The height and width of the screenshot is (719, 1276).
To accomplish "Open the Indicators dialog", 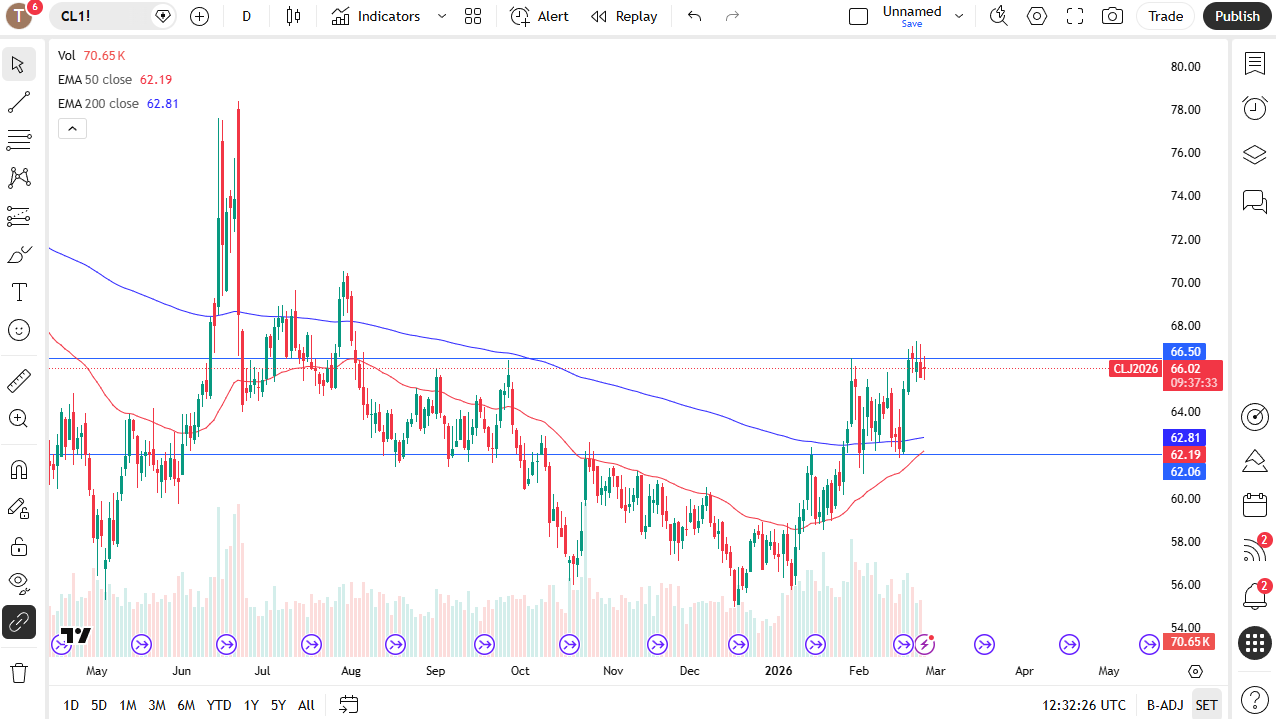I will (376, 16).
